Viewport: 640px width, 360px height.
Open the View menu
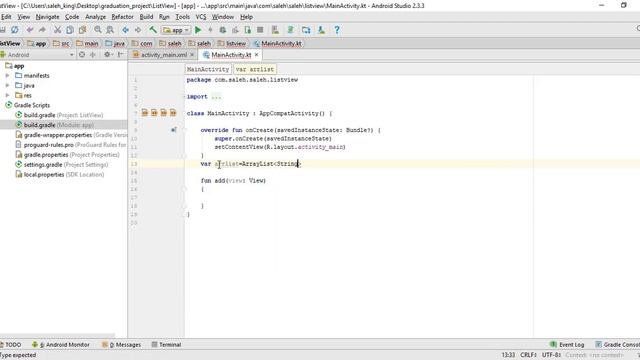tap(24, 17)
